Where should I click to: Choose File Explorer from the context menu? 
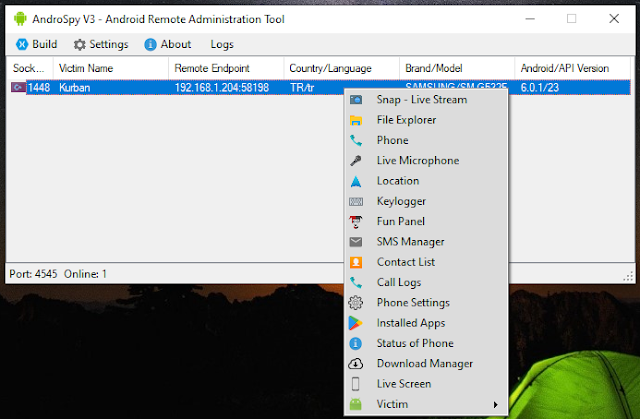[x=426, y=120]
